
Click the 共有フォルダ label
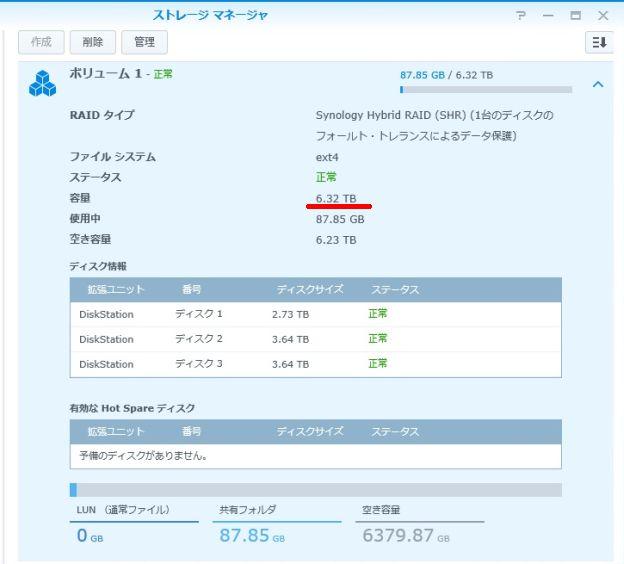pos(248,510)
